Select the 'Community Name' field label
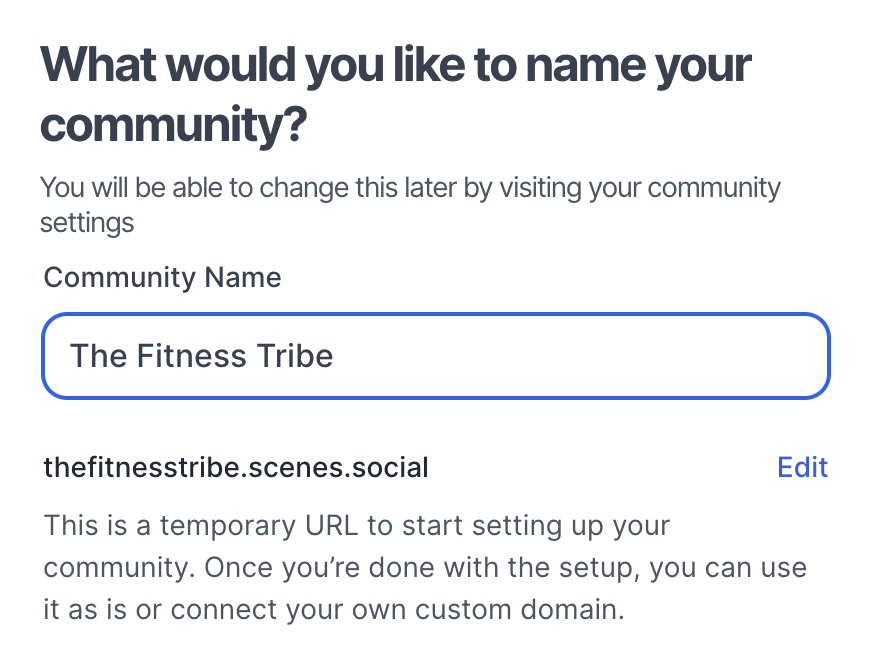Screen dimensions: 884x645 [162, 277]
